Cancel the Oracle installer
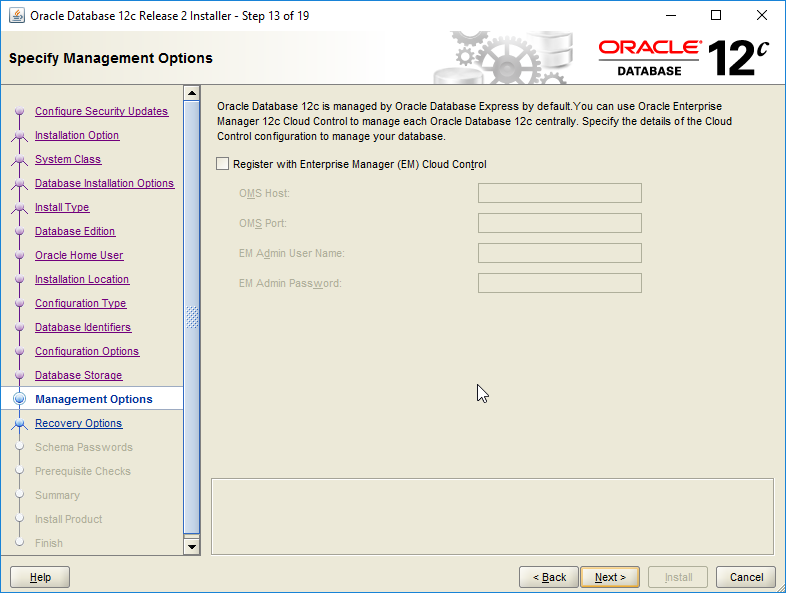This screenshot has width=786, height=593. (746, 577)
